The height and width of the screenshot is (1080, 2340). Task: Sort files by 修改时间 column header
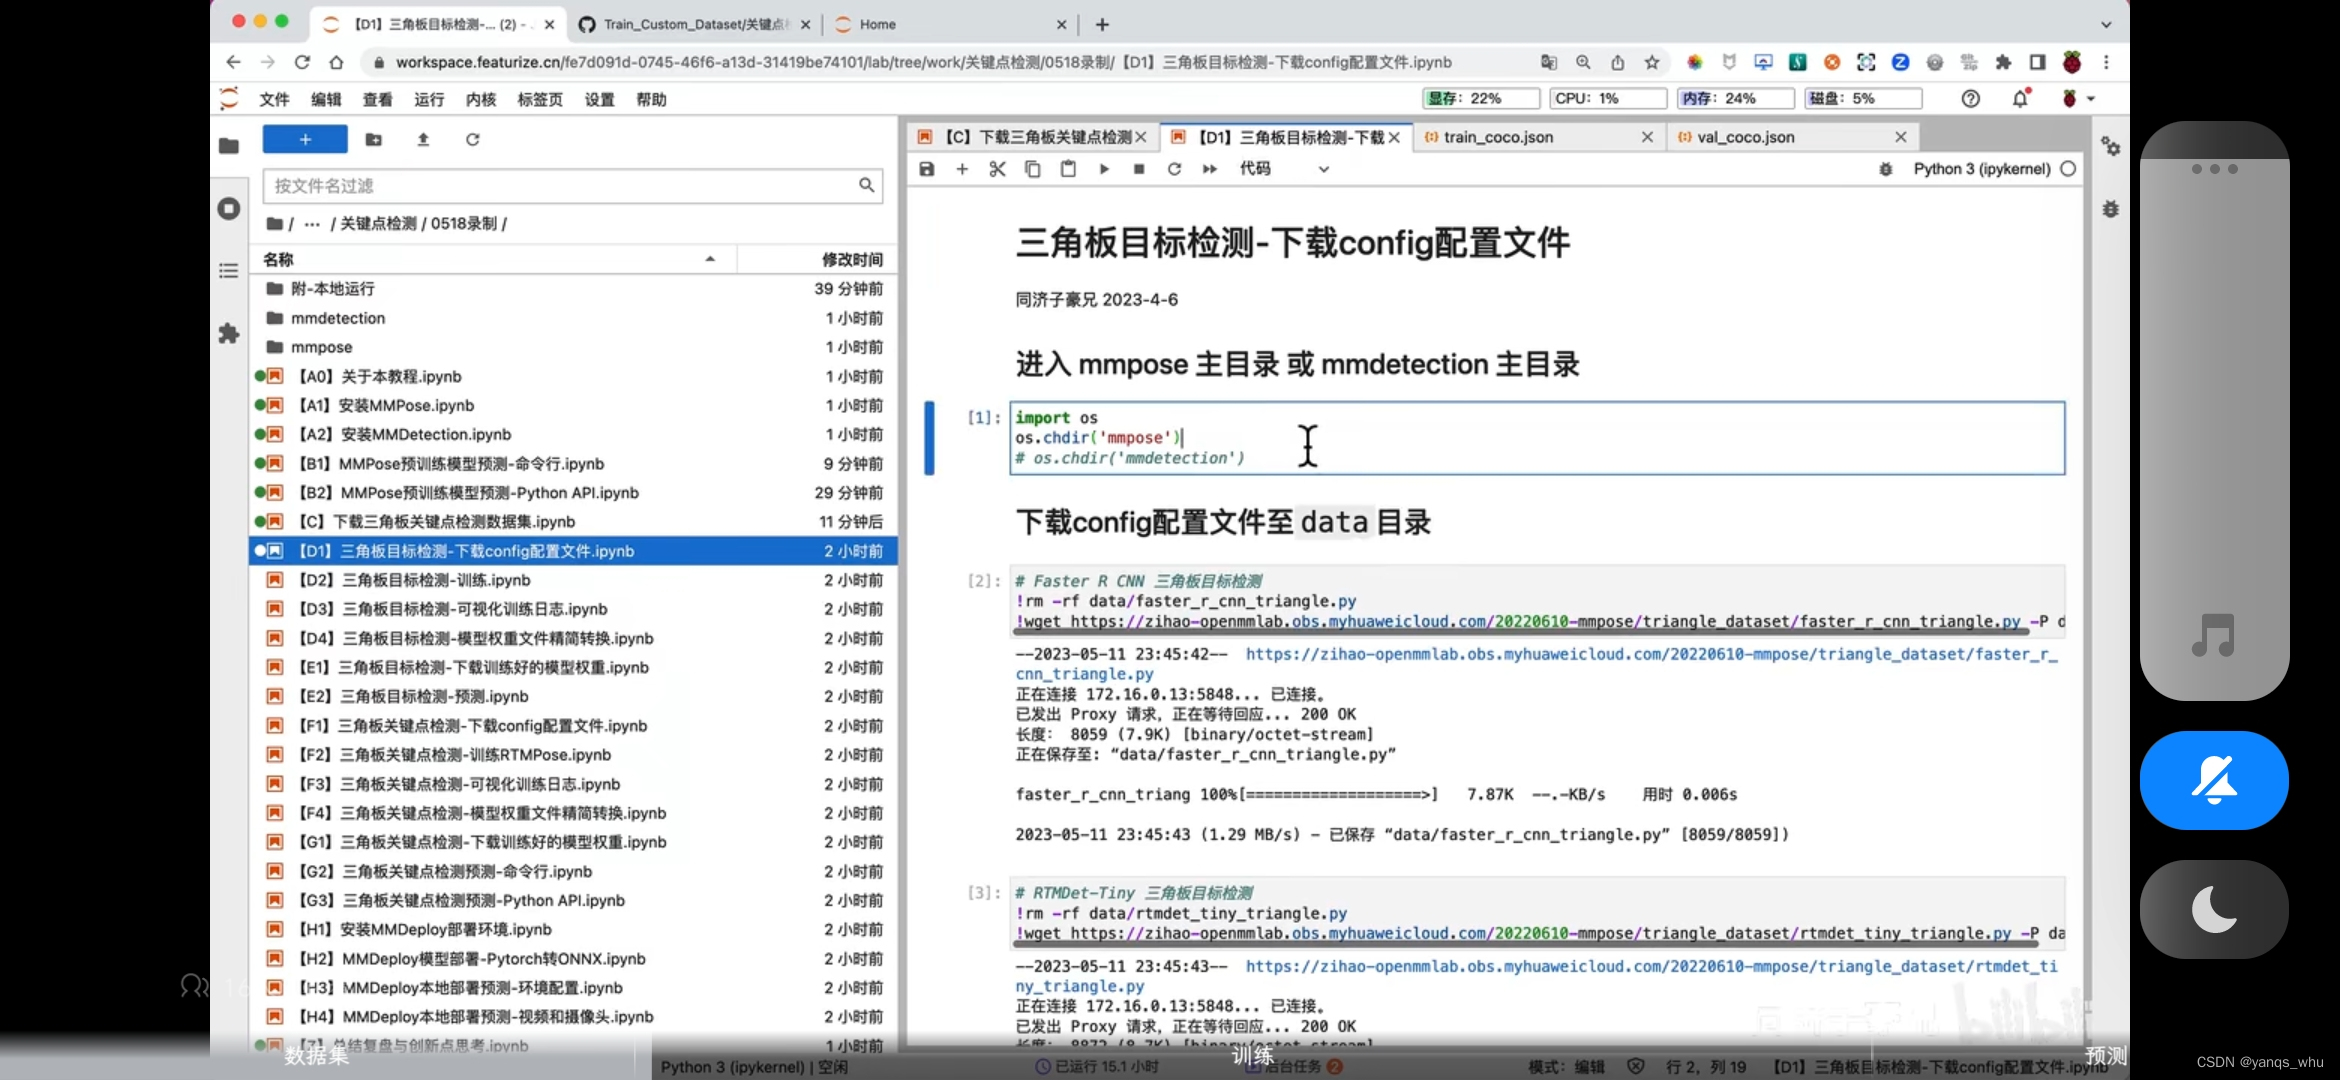[x=817, y=259]
